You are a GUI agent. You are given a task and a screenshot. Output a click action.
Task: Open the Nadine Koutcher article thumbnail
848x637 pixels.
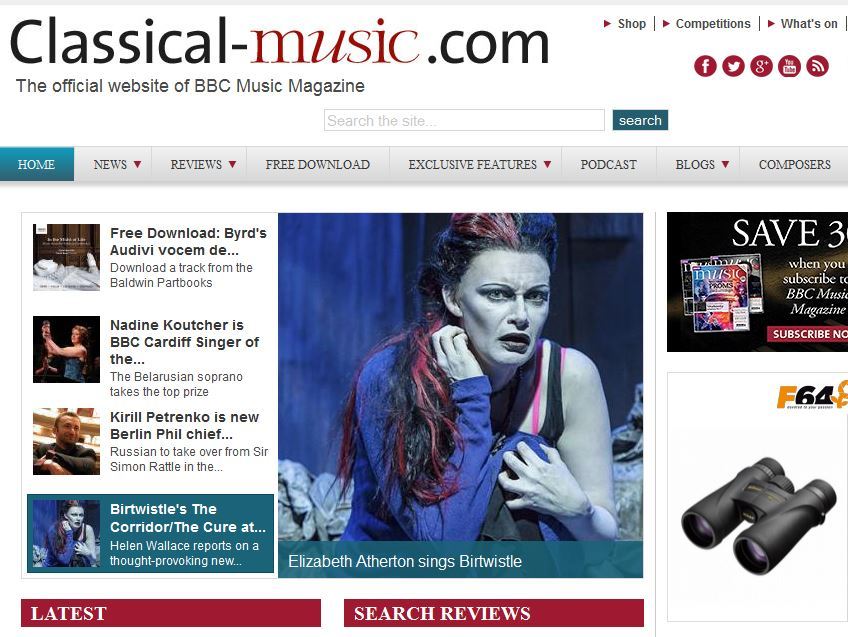[67, 349]
